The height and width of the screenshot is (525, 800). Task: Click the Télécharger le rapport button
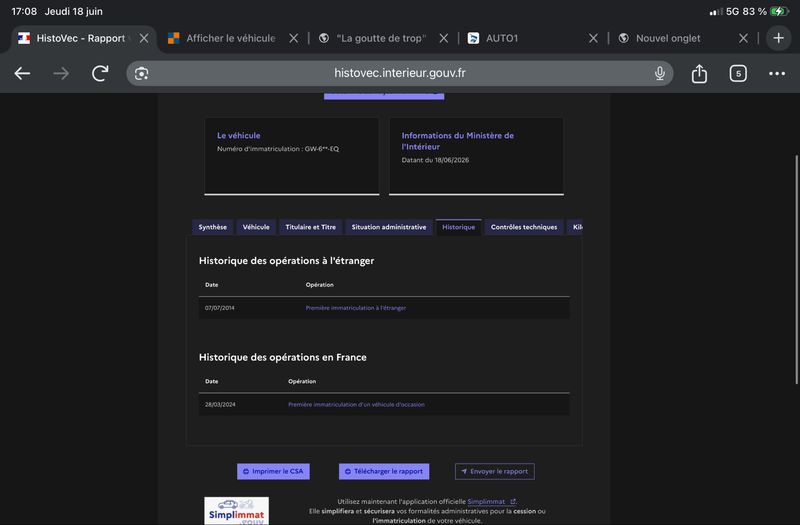click(384, 471)
